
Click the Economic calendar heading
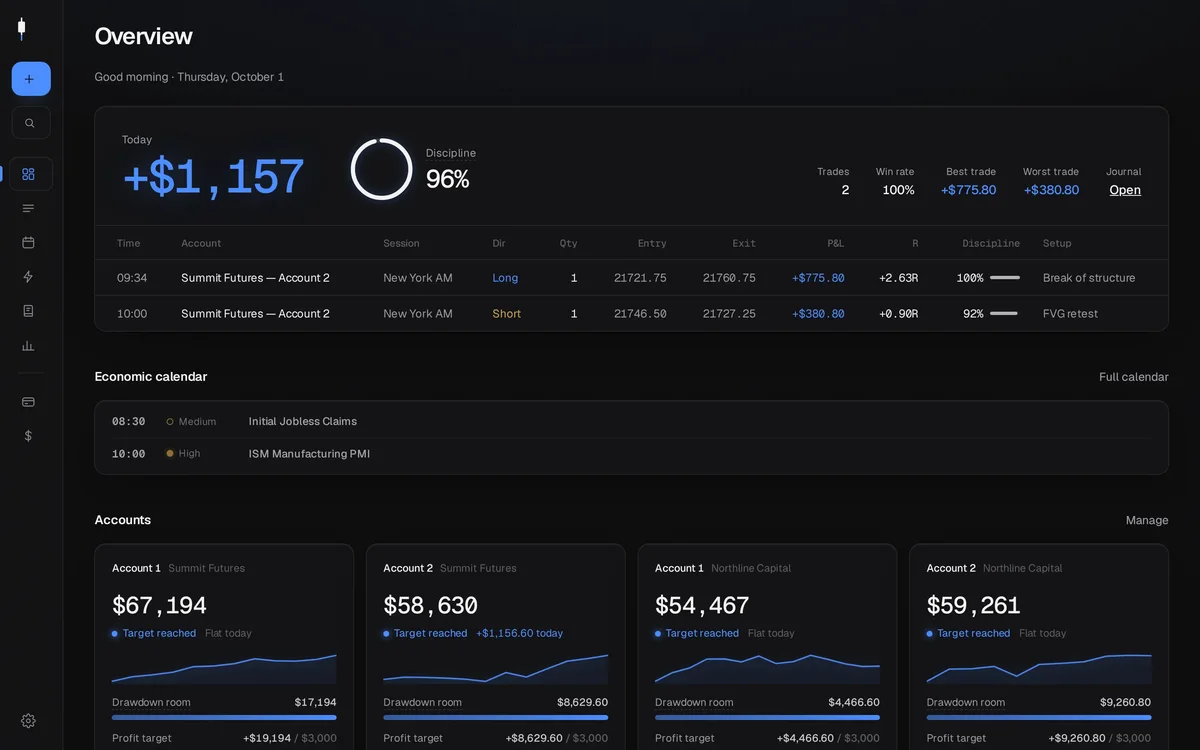[x=151, y=377]
